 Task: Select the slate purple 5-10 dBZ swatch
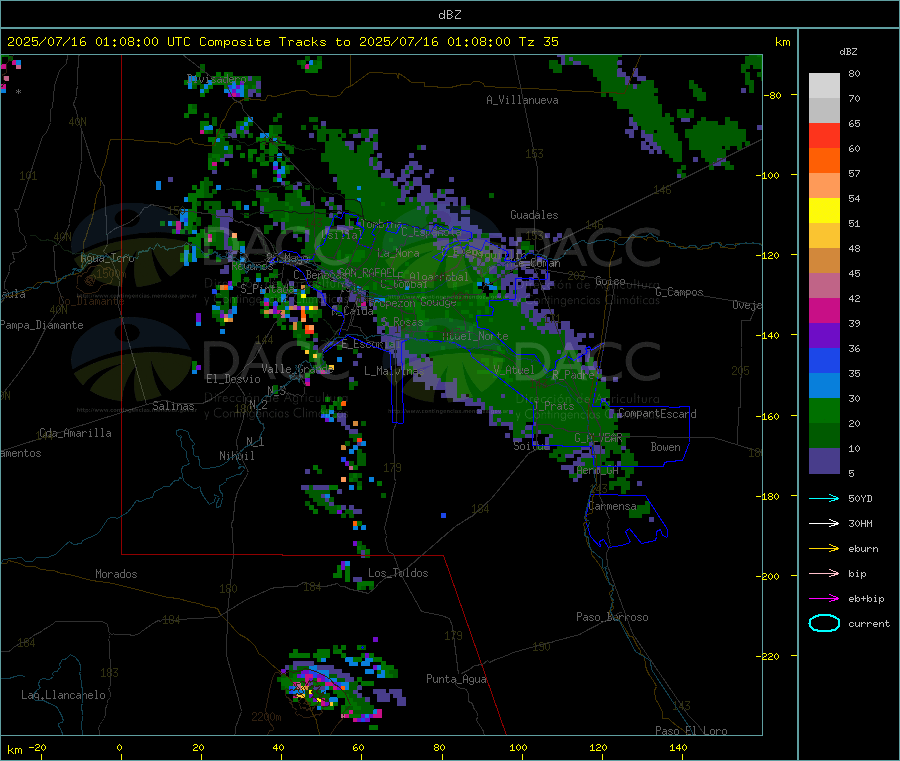[x=824, y=461]
